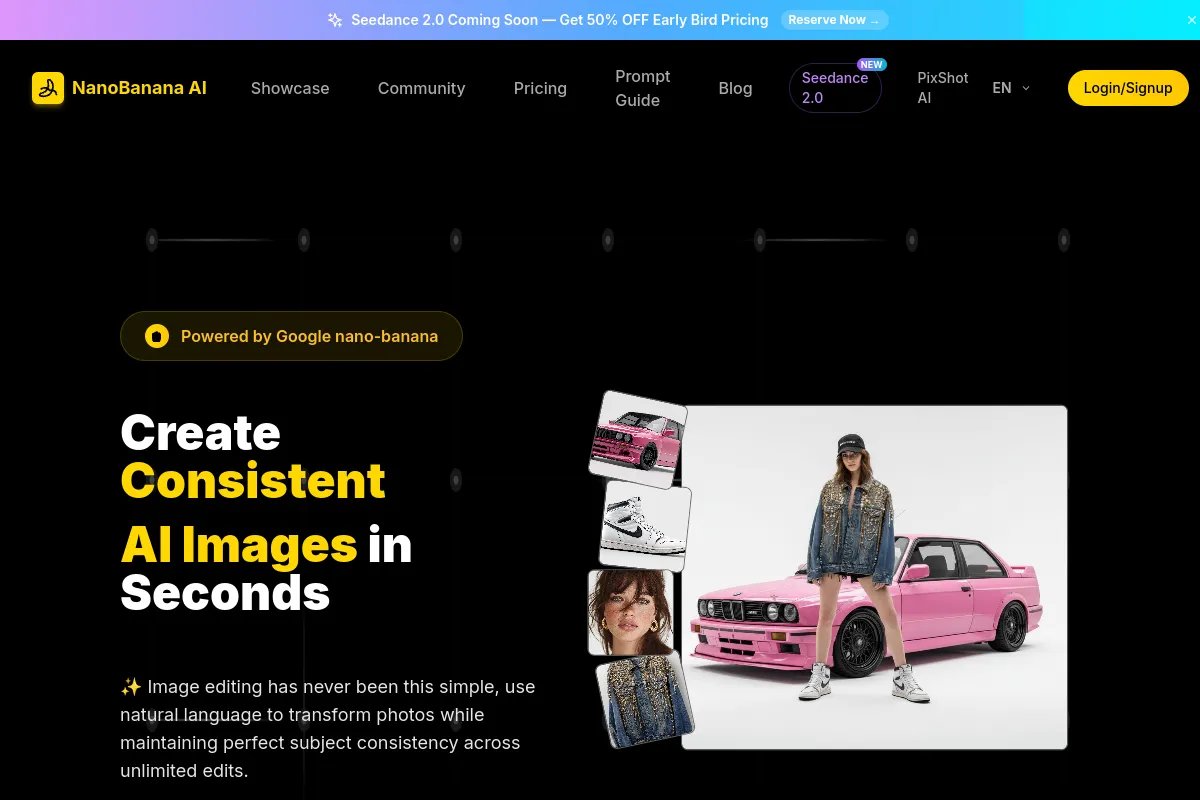Click the Powered by Google nano-banana badge
Screen dimensions: 1200x800
(291, 336)
